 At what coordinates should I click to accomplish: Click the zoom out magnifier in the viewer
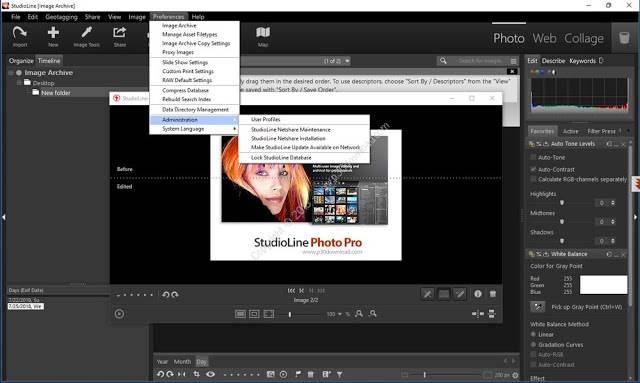373,314
